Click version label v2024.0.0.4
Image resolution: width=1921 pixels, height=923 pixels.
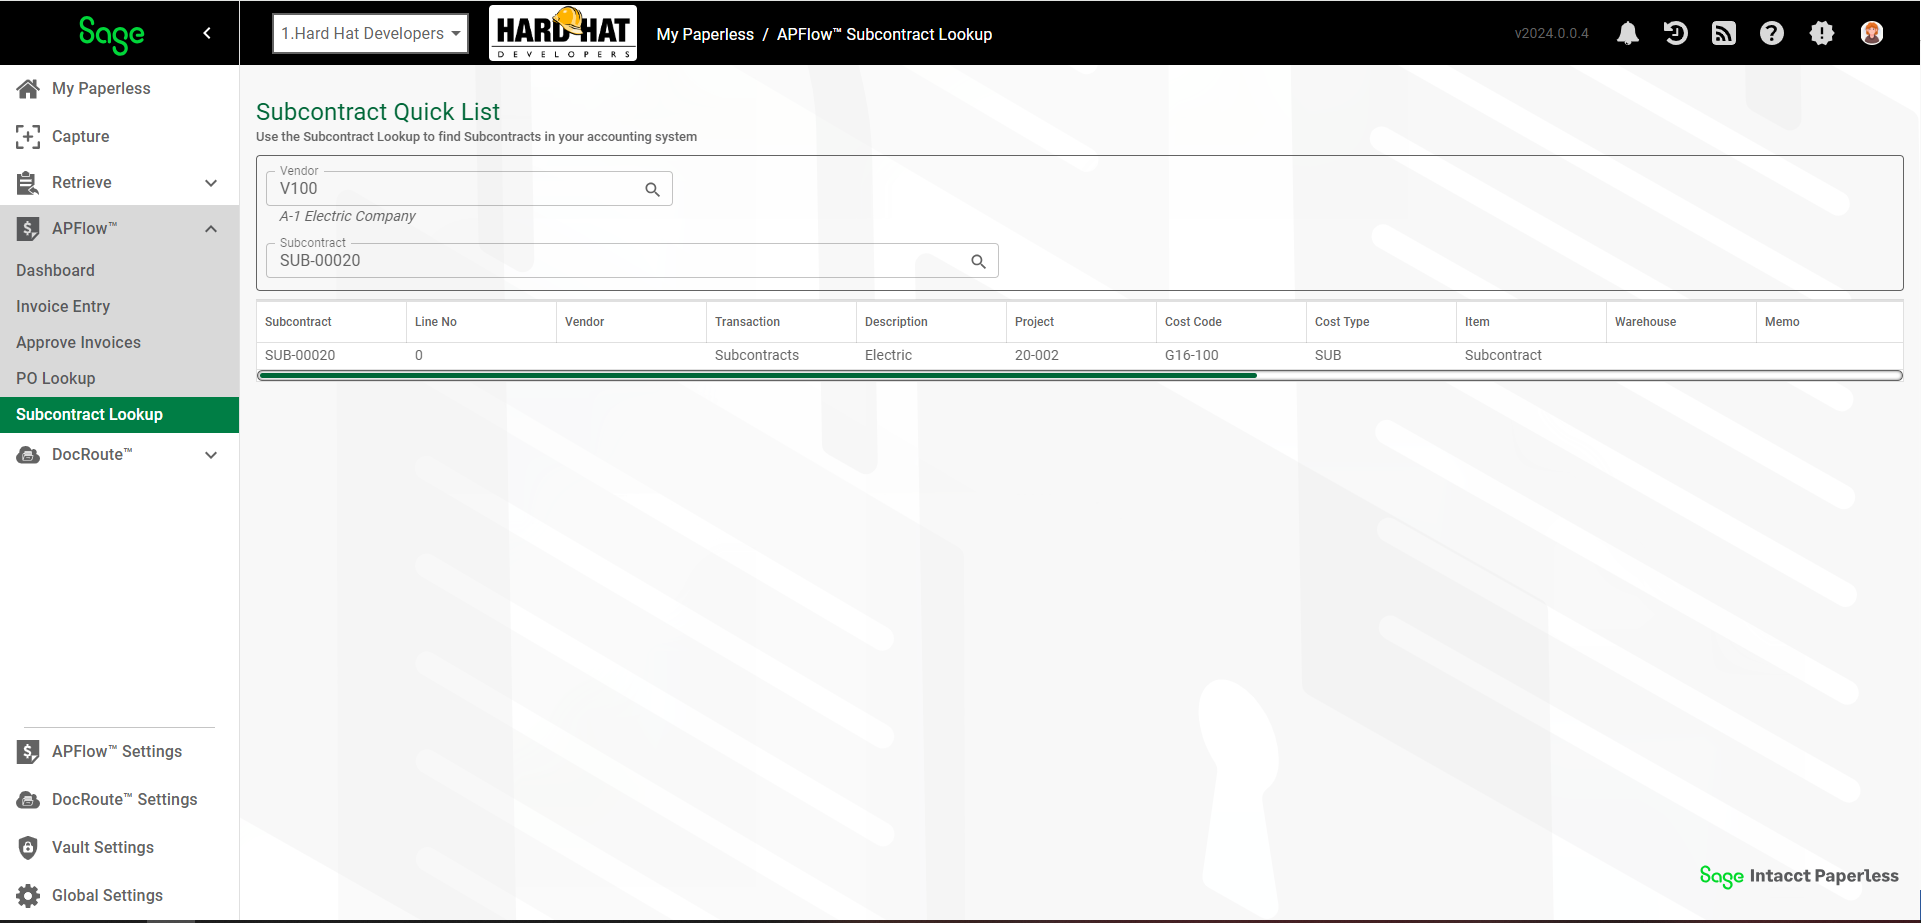(x=1551, y=33)
